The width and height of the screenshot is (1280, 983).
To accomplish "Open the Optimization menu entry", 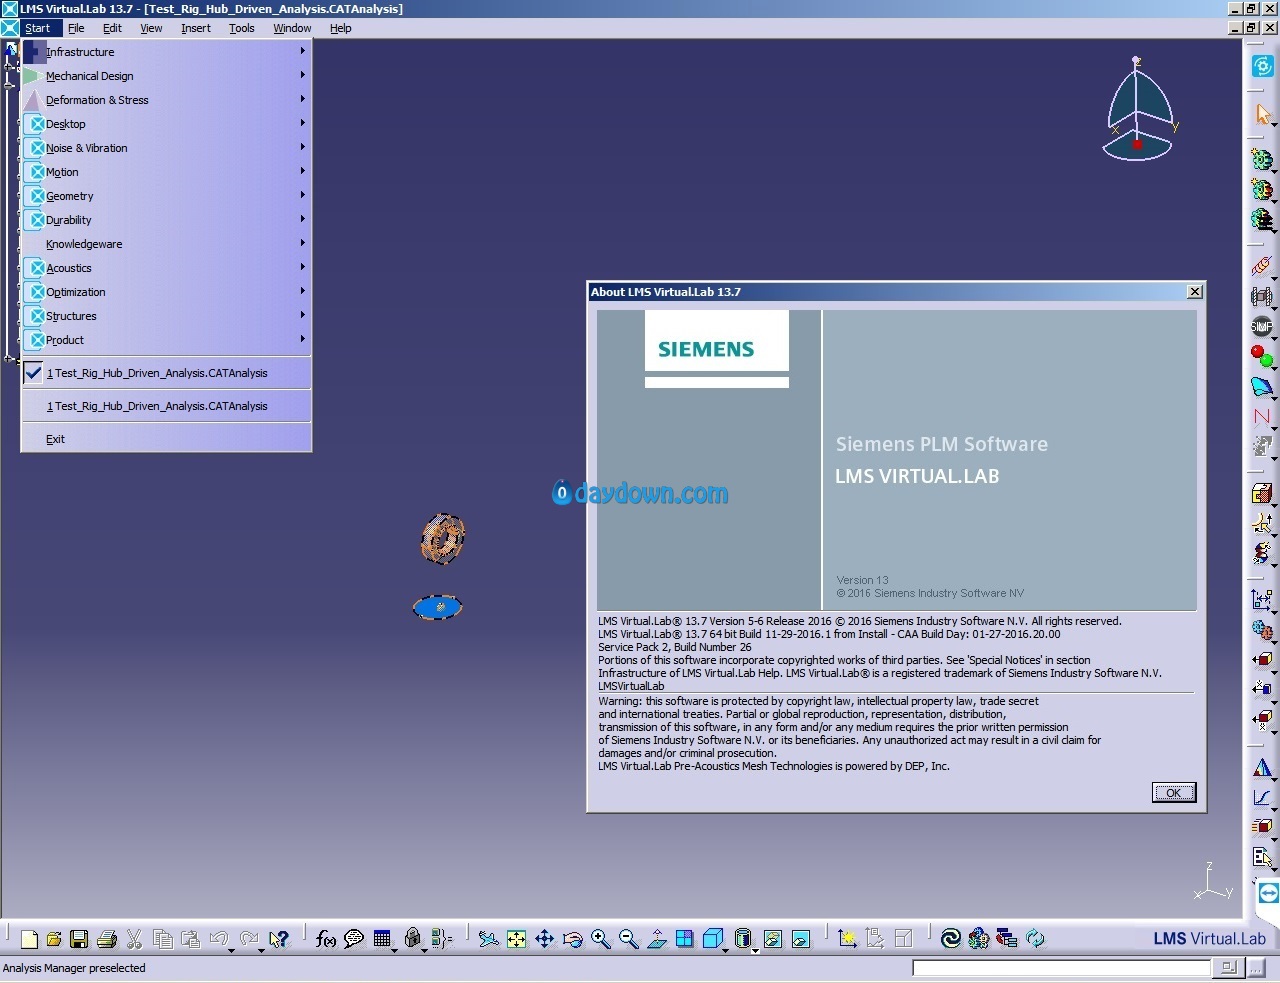I will tap(166, 292).
